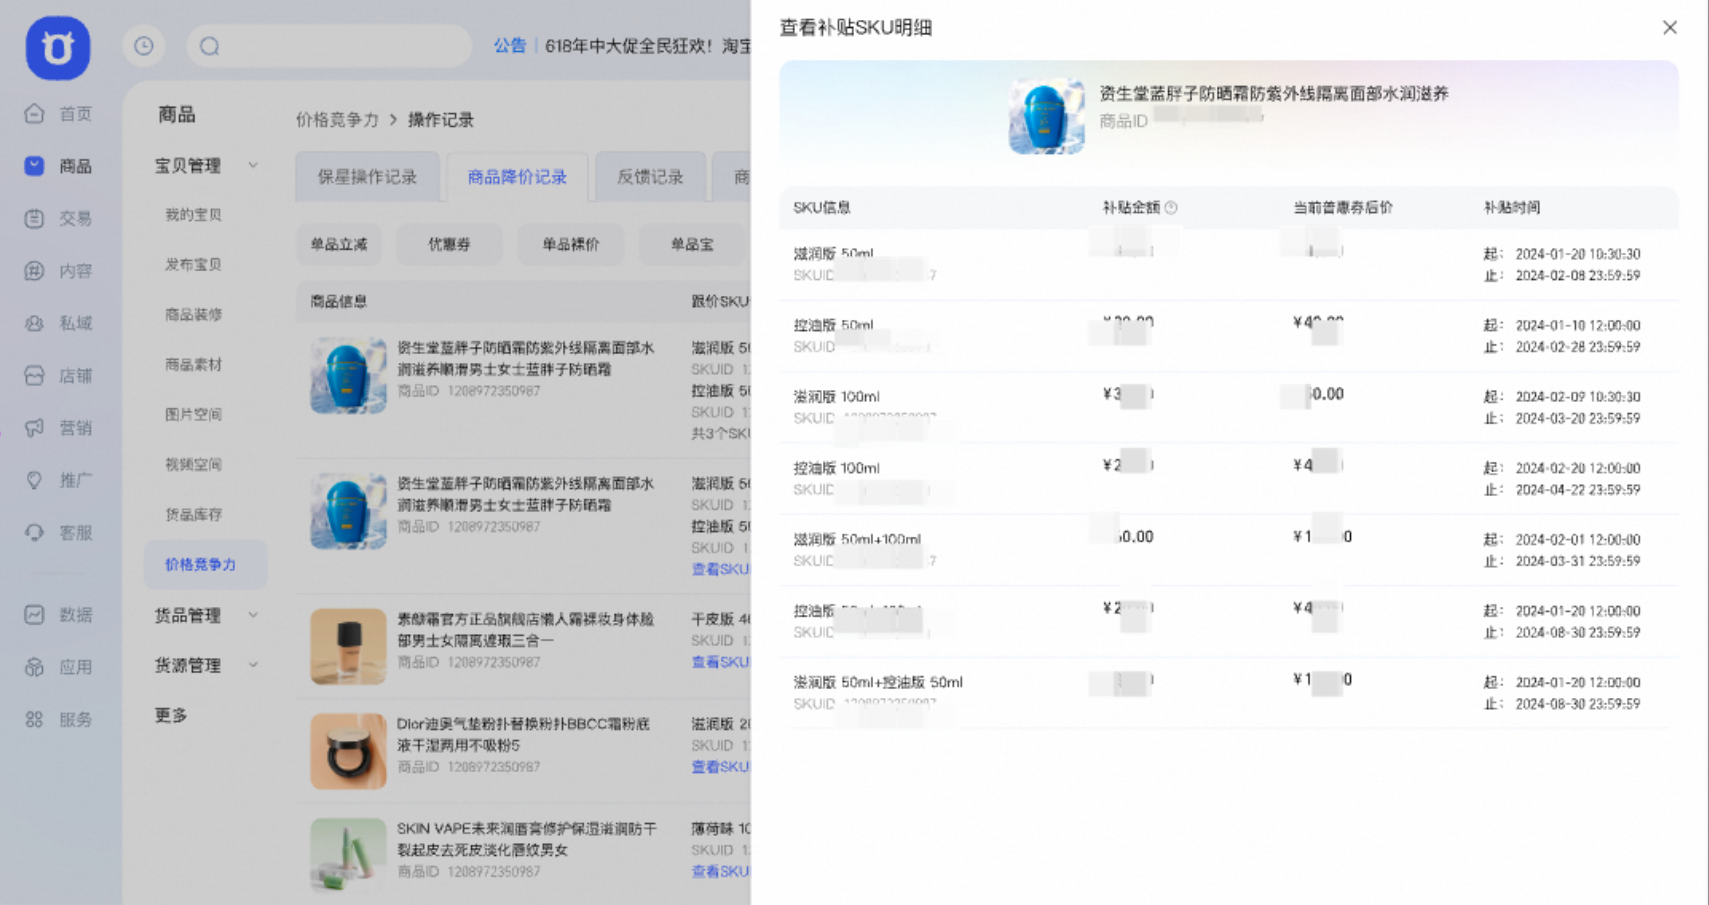Switch to 保星操作记录 tab
The image size is (1709, 905).
[x=367, y=177]
